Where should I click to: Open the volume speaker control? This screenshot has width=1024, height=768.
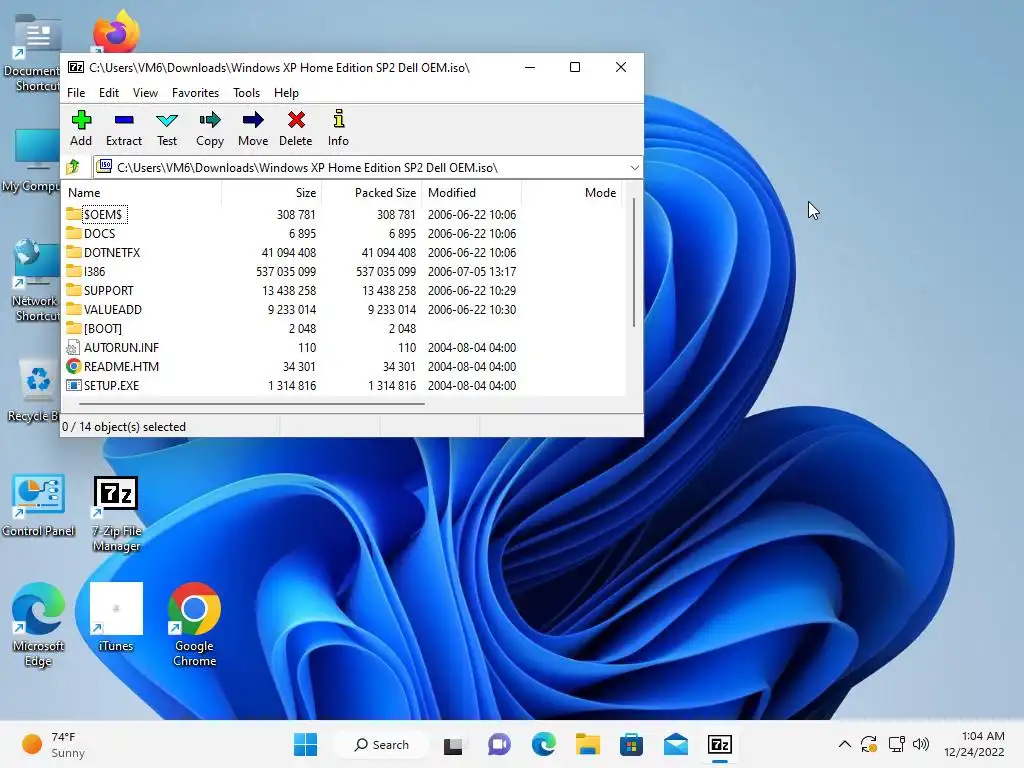coord(921,744)
